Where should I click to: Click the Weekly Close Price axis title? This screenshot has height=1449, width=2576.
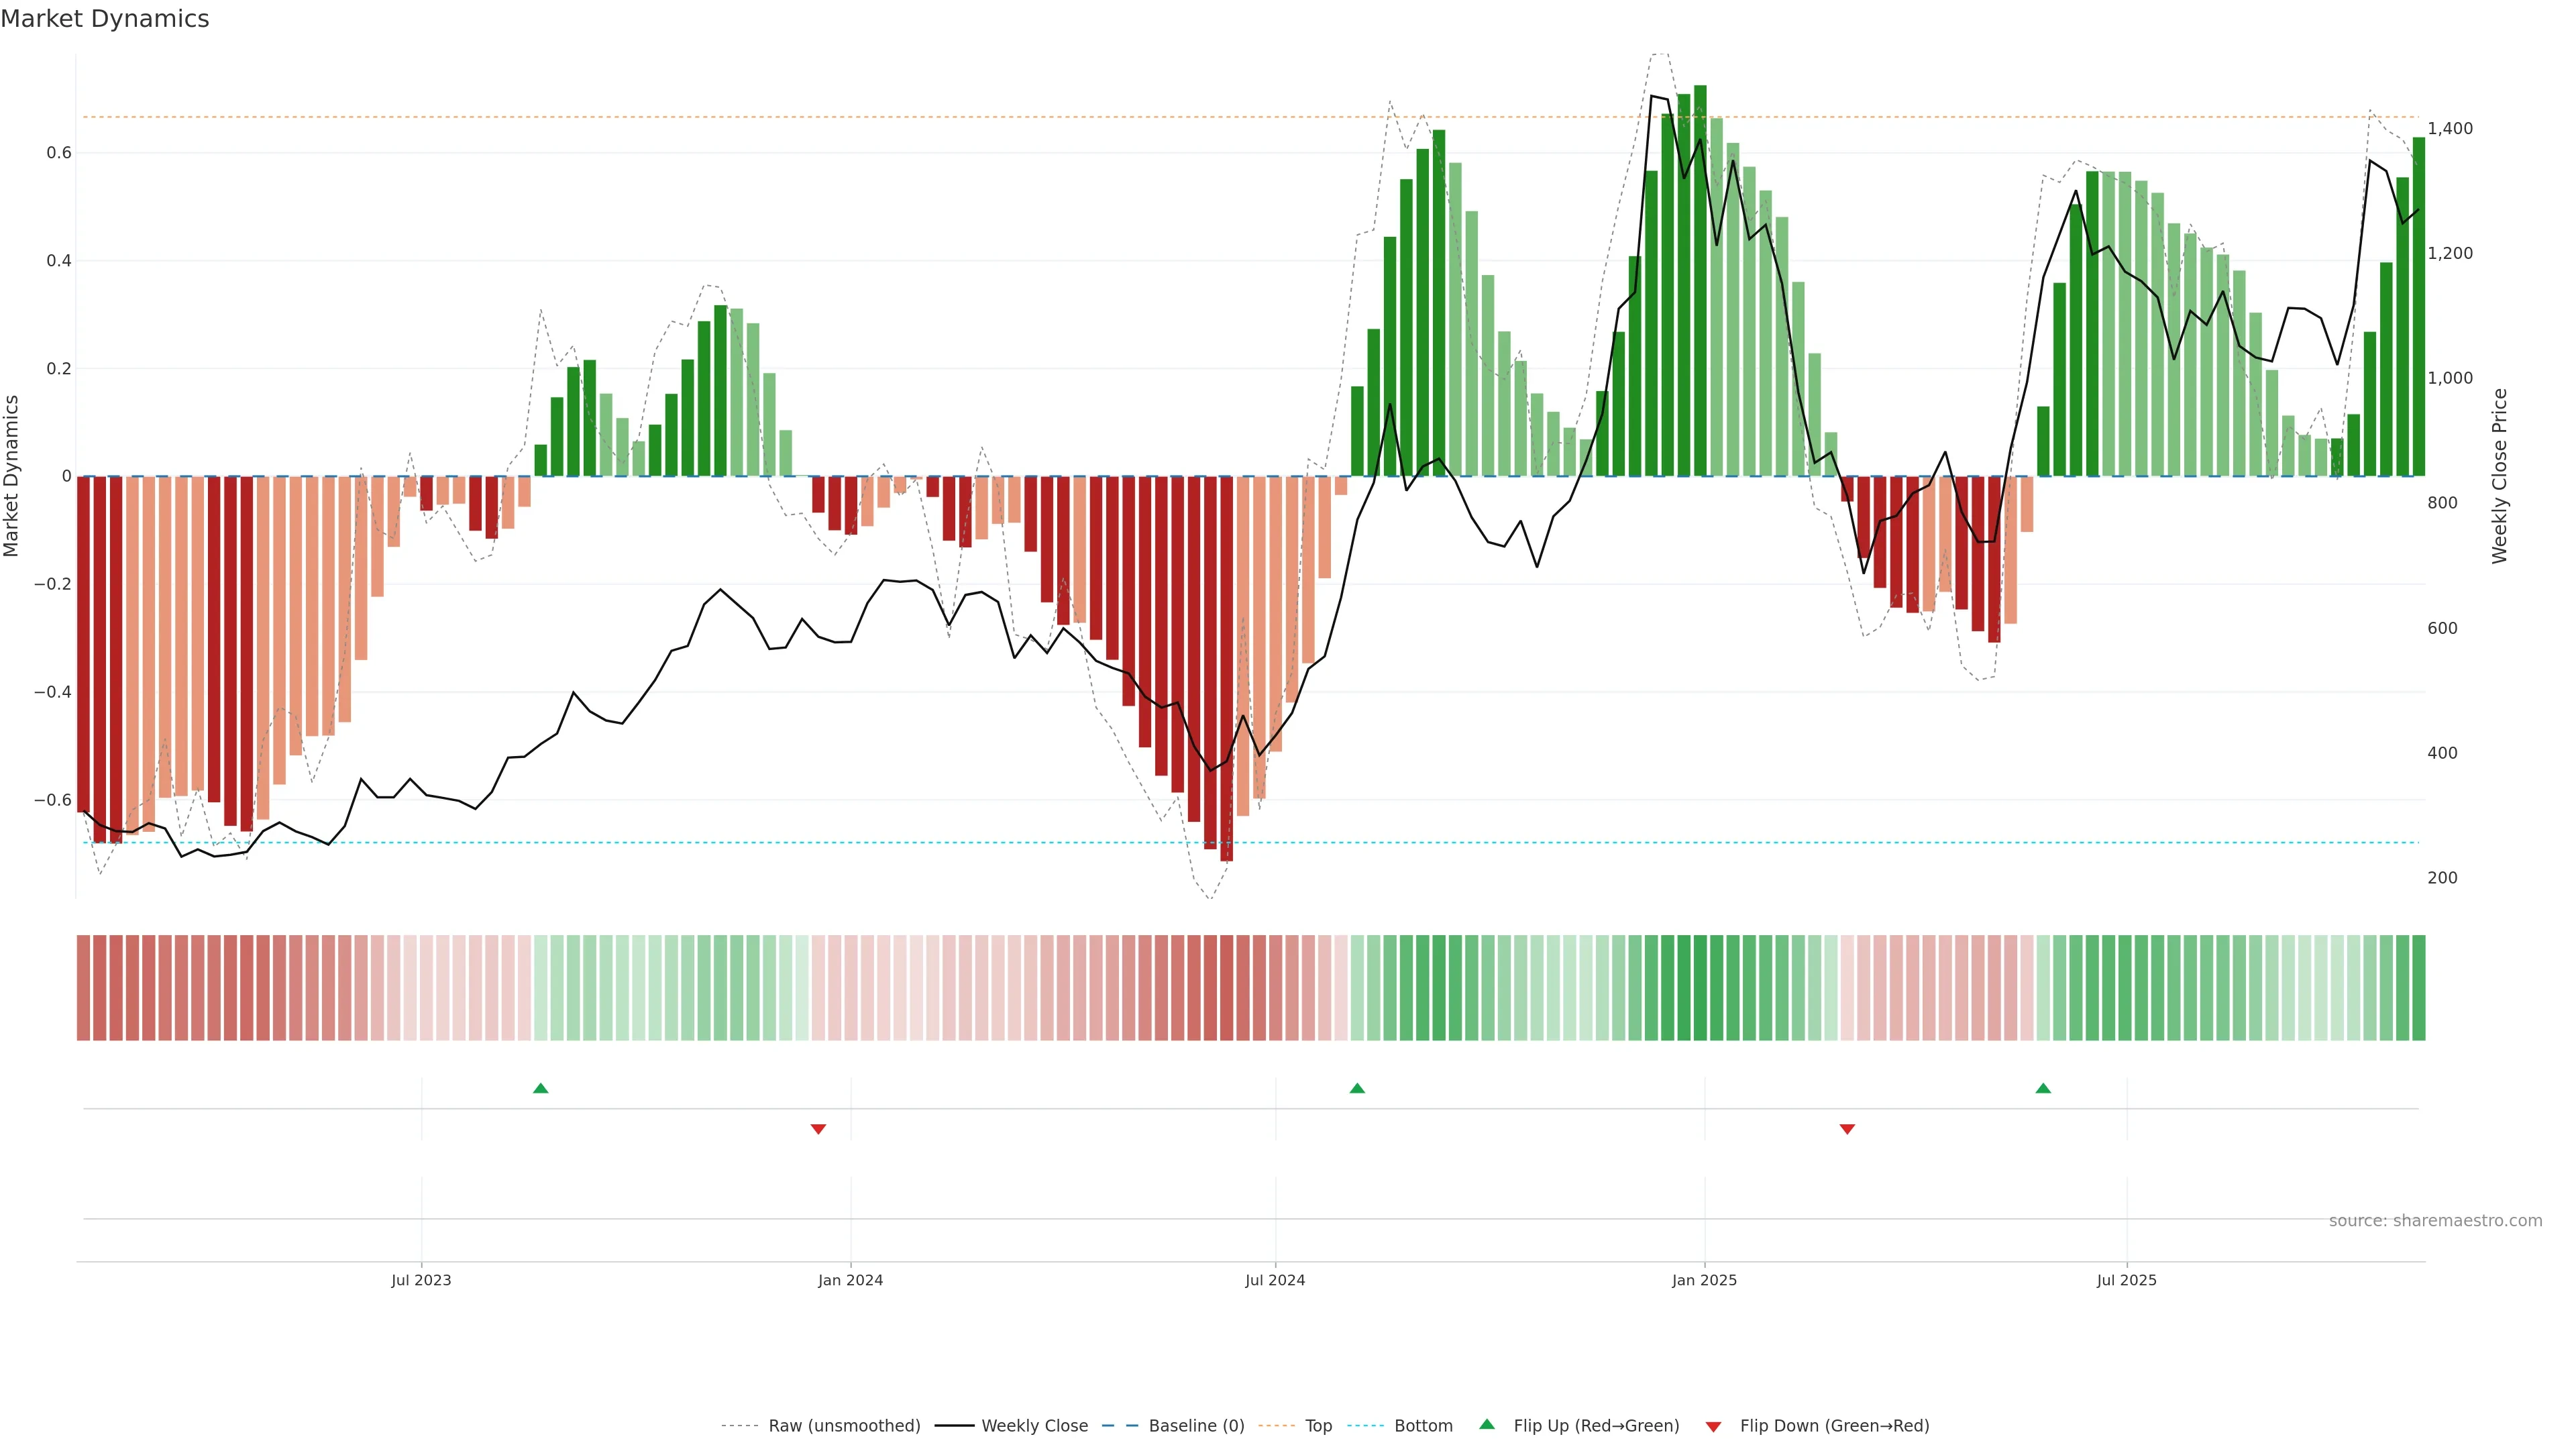point(2499,476)
